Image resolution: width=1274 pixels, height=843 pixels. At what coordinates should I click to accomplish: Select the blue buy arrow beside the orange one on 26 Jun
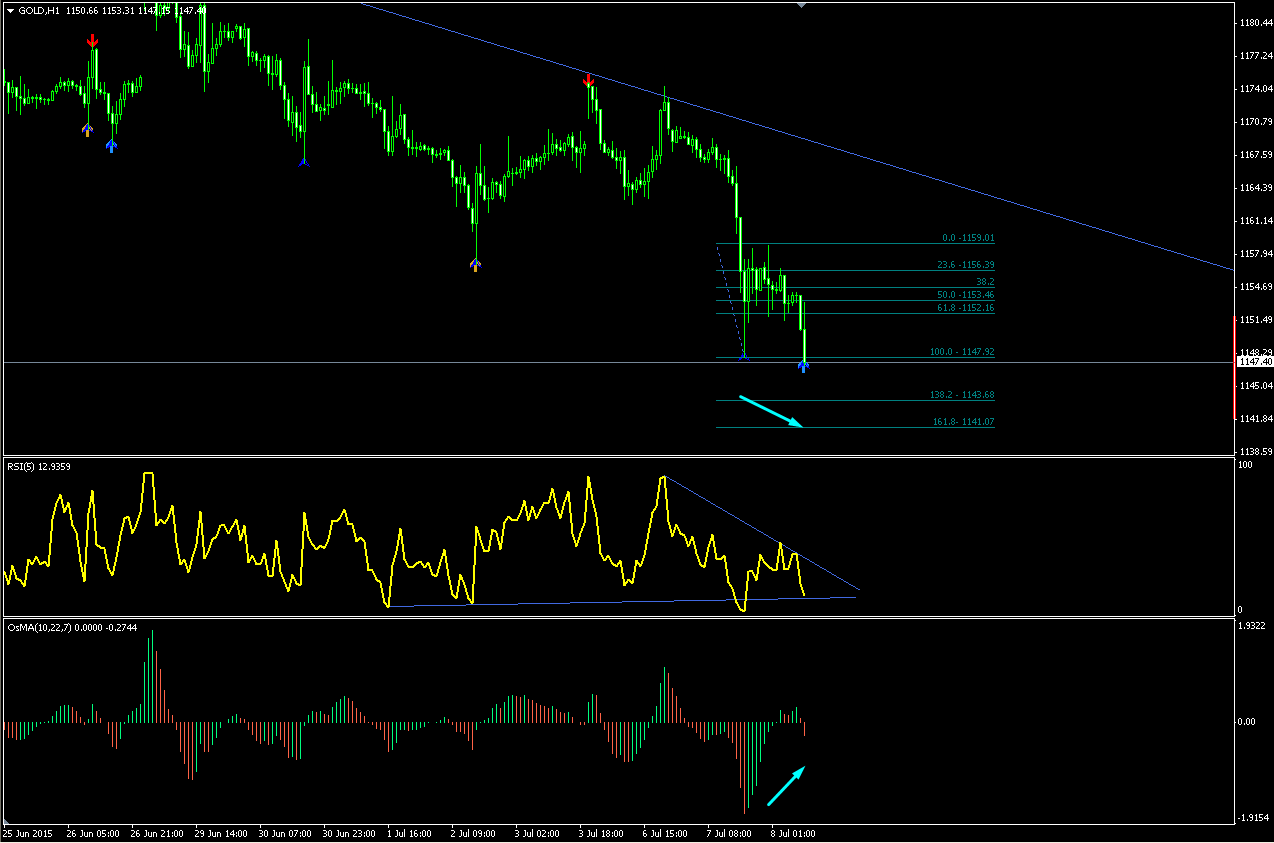click(111, 146)
